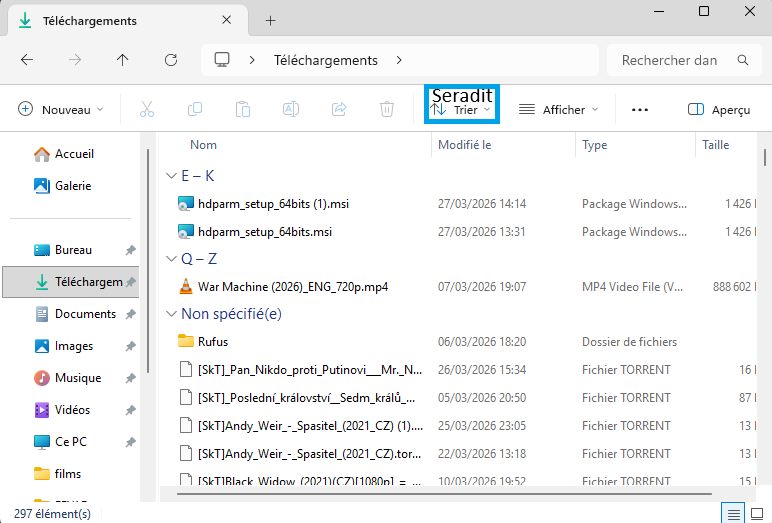This screenshot has height=523, width=772.
Task: Open a new tab with plus button
Action: [x=270, y=21]
